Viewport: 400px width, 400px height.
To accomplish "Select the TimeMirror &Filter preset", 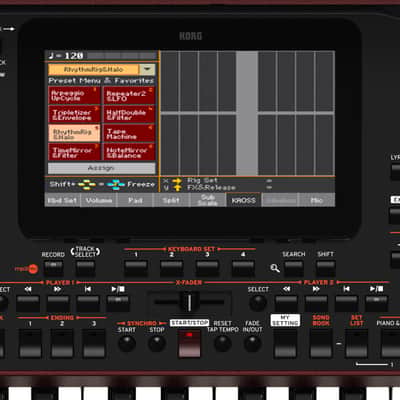I will point(74,152).
